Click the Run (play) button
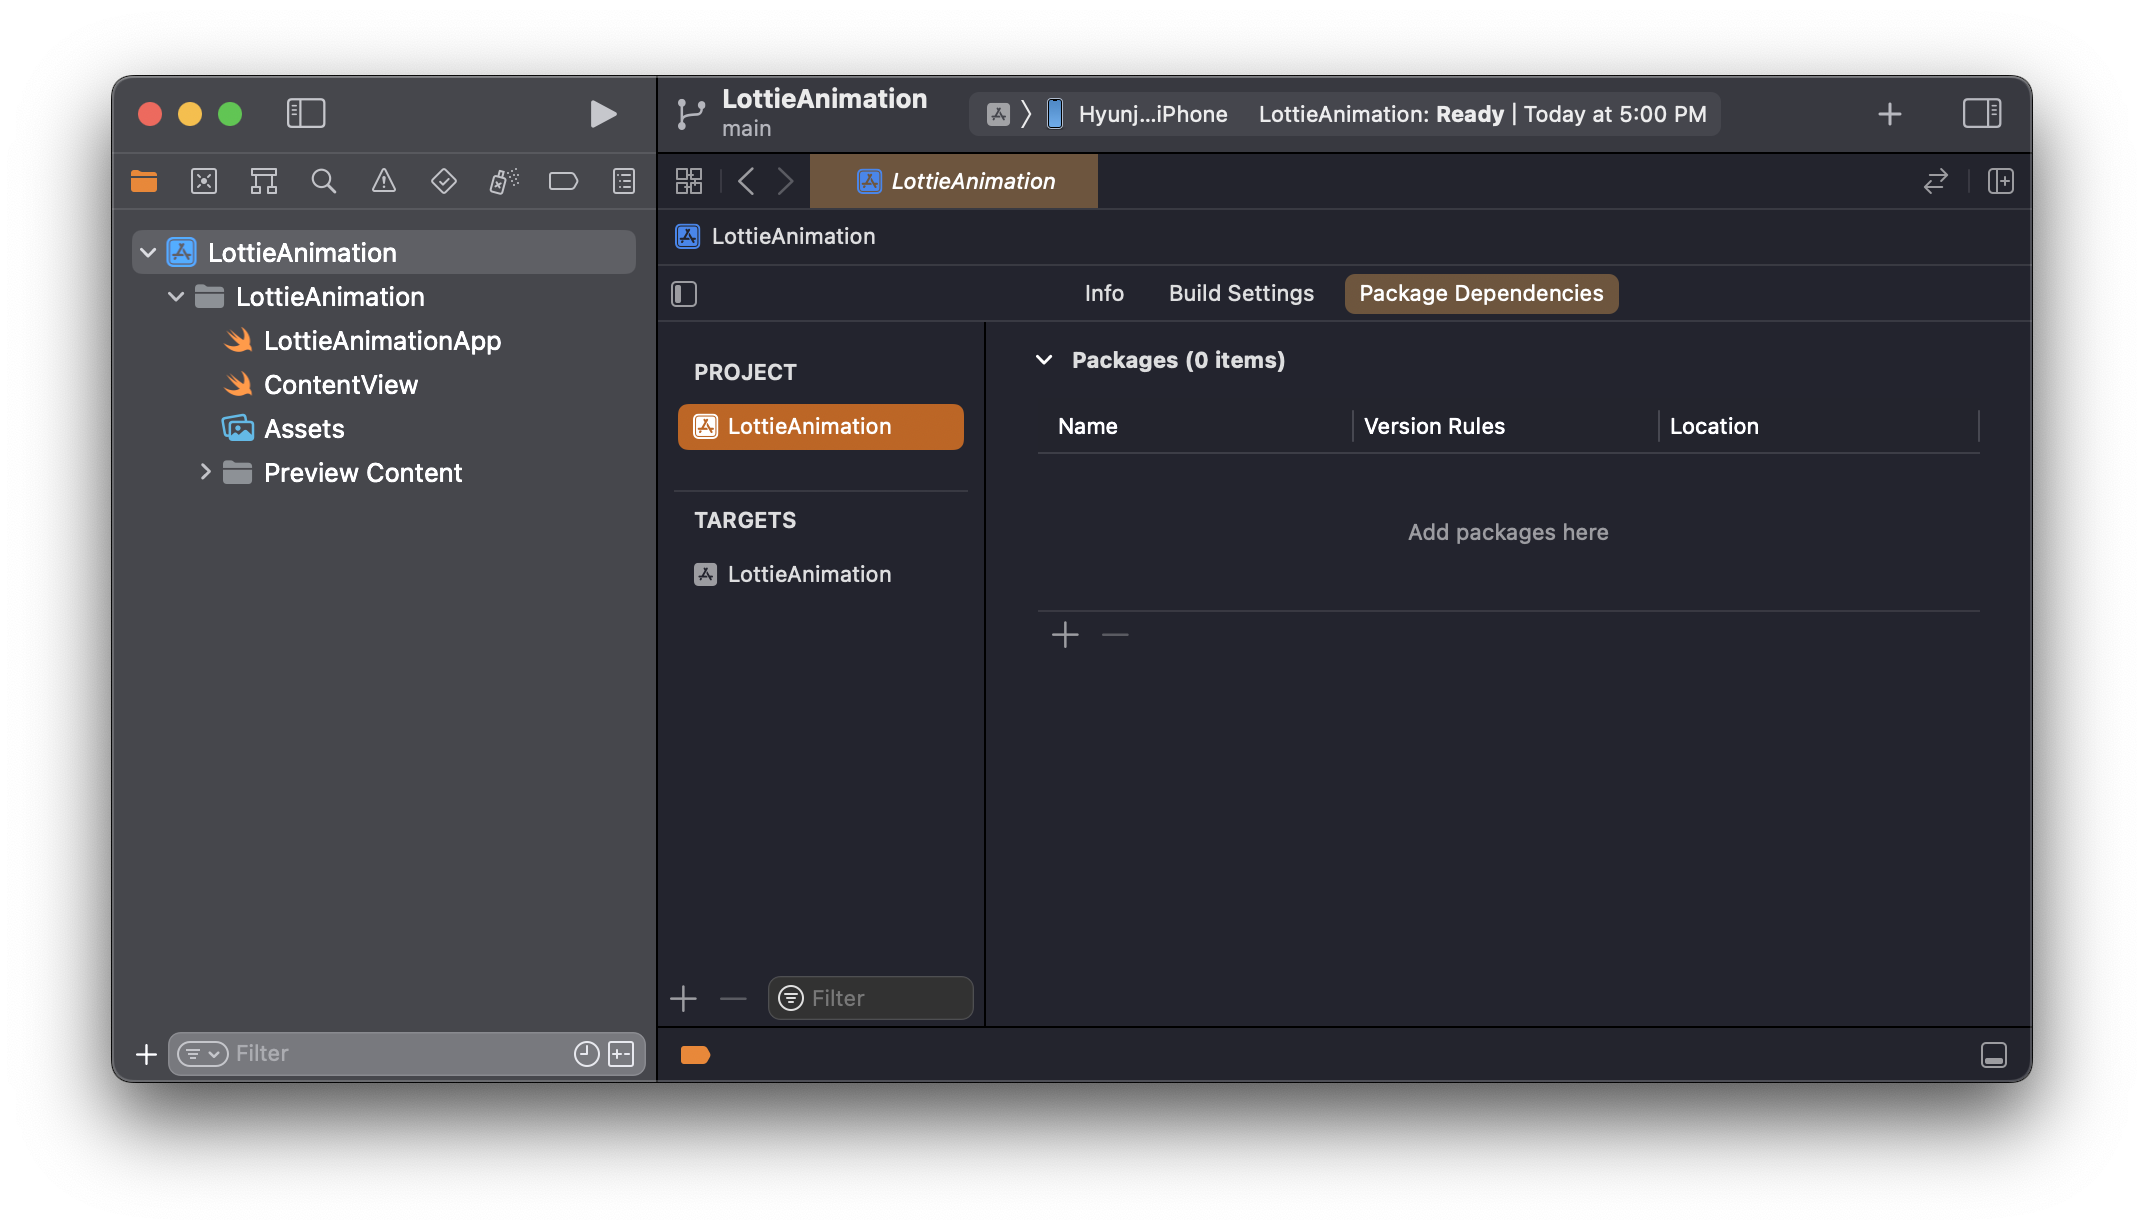This screenshot has width=2144, height=1230. [x=602, y=114]
